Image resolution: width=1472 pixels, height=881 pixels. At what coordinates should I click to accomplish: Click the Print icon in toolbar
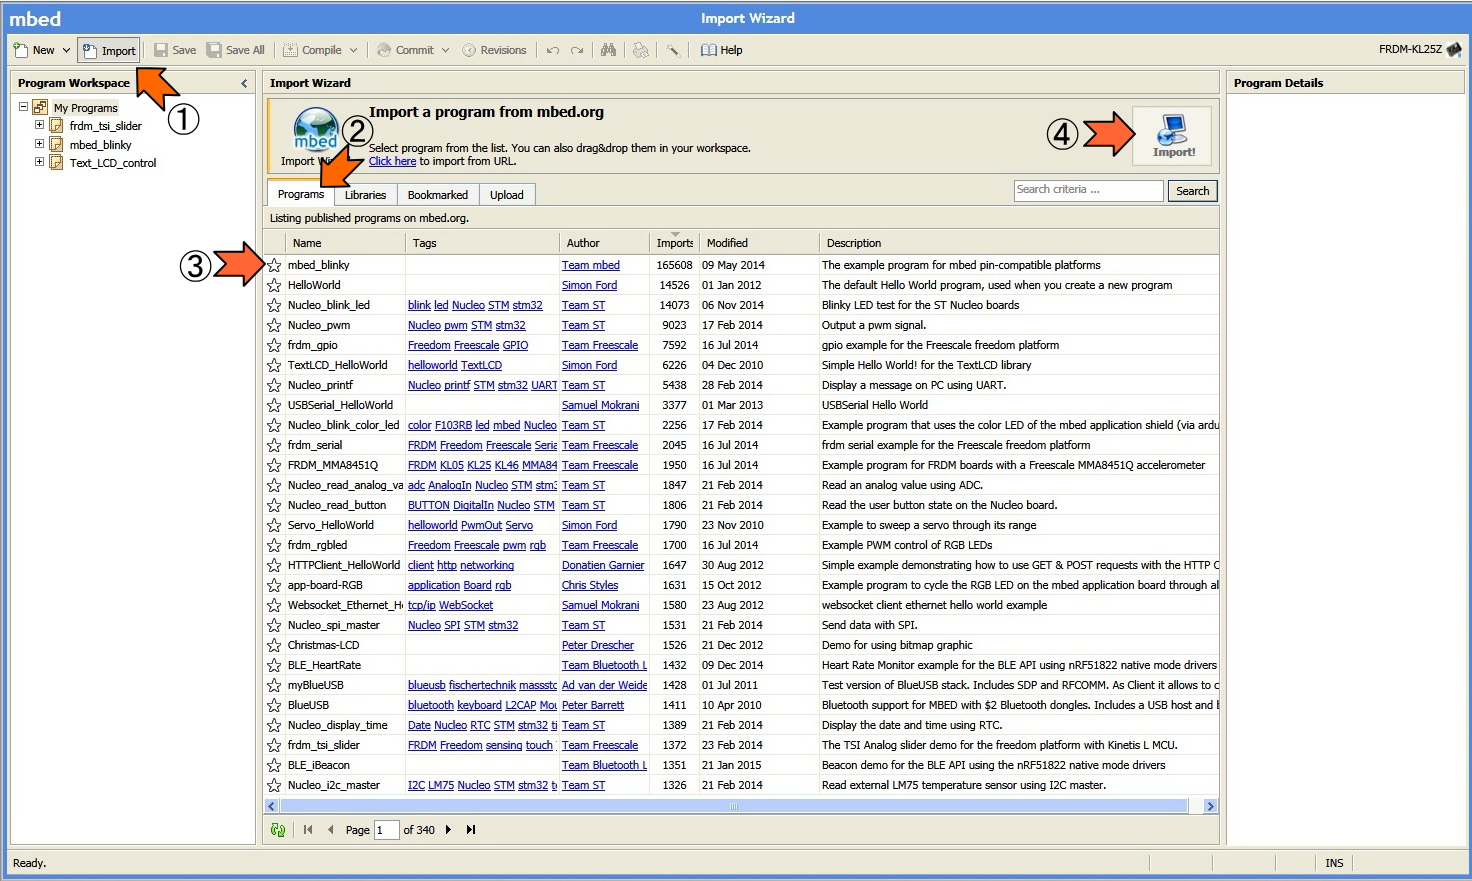(641, 50)
